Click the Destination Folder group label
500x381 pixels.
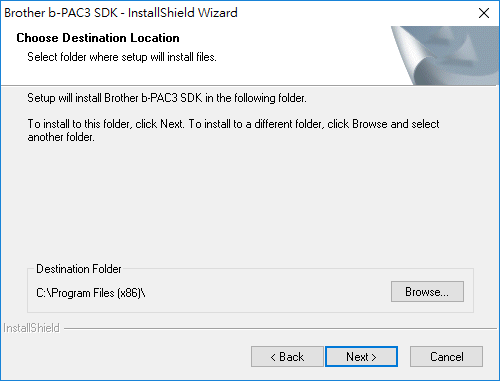pos(79,269)
